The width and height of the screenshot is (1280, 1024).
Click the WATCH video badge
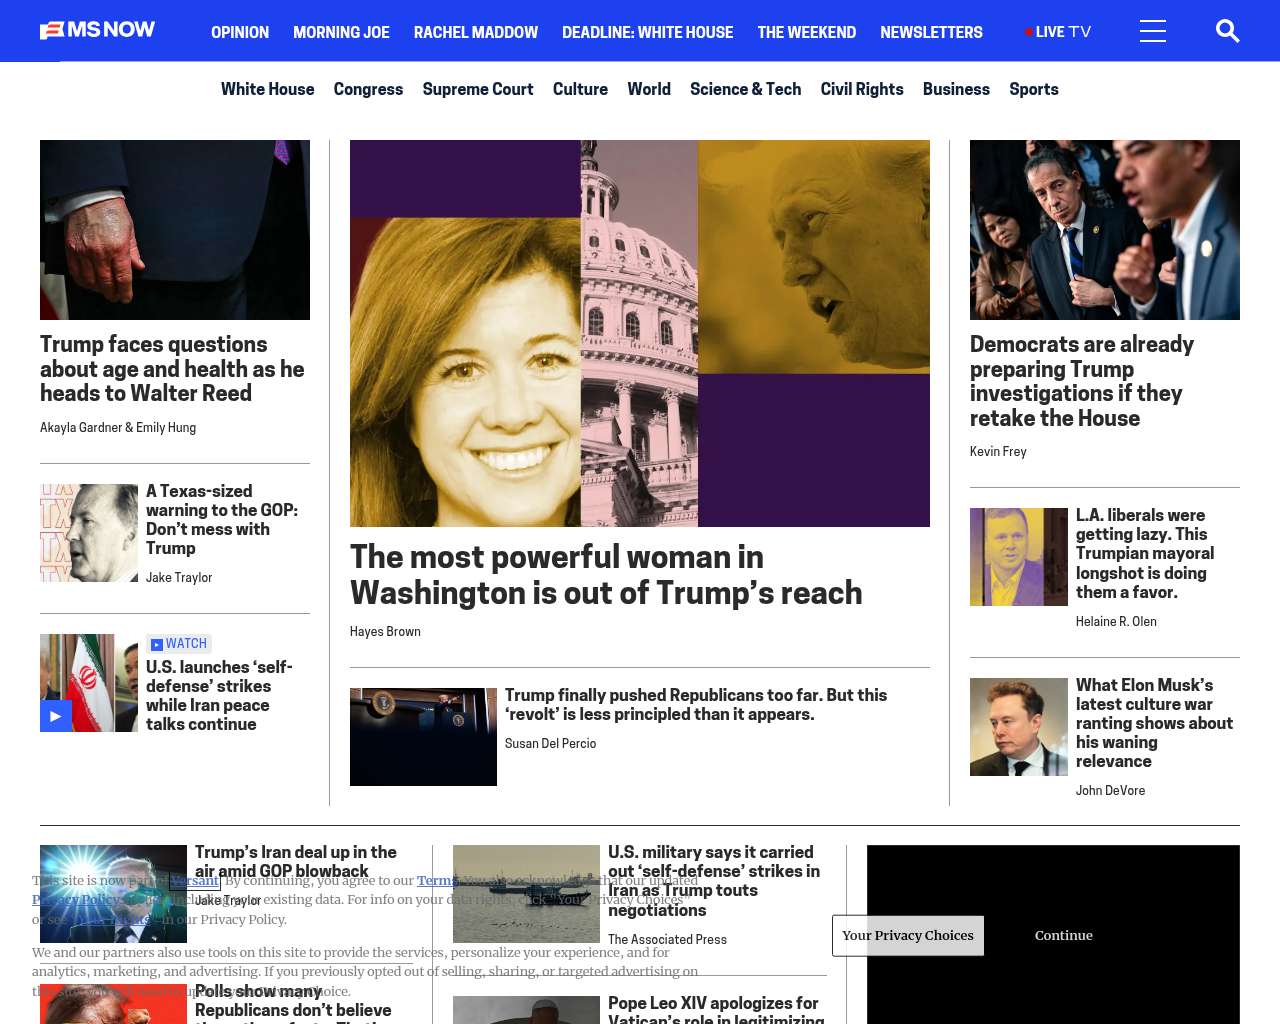[x=178, y=644]
